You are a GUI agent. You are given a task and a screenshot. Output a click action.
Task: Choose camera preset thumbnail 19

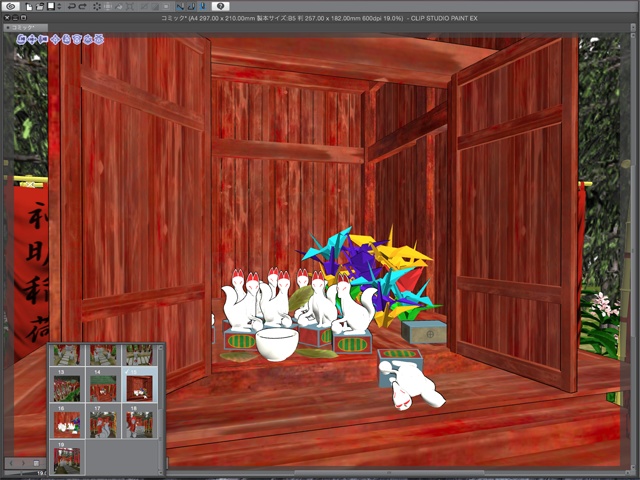pos(67,458)
